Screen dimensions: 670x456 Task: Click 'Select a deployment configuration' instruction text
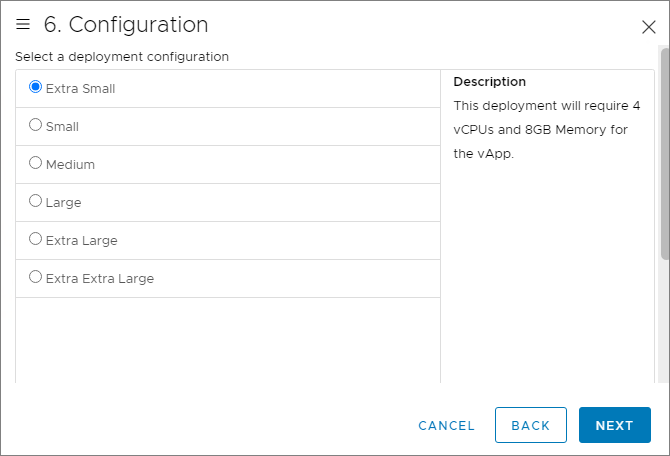coord(122,57)
